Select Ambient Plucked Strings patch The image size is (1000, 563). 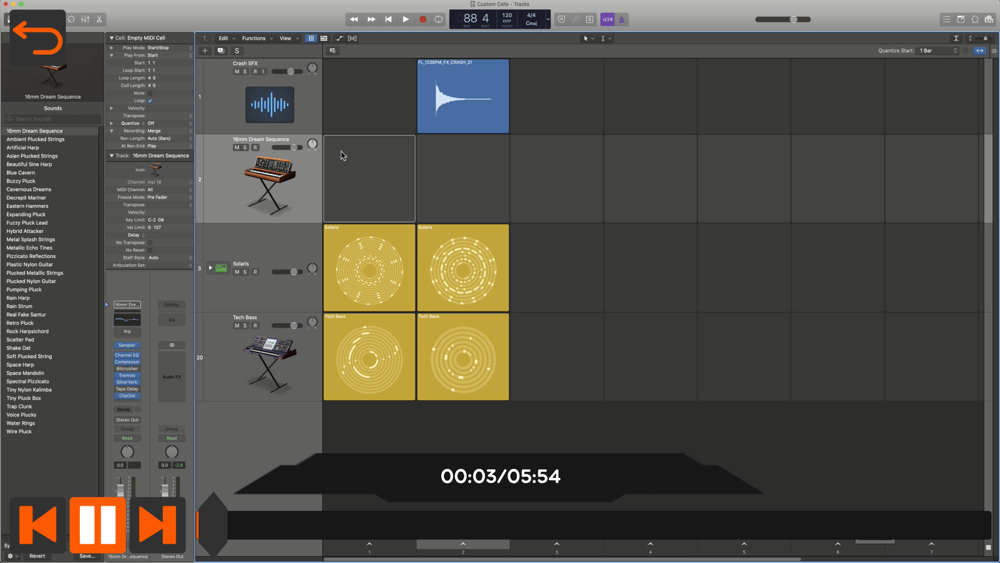[x=35, y=139]
